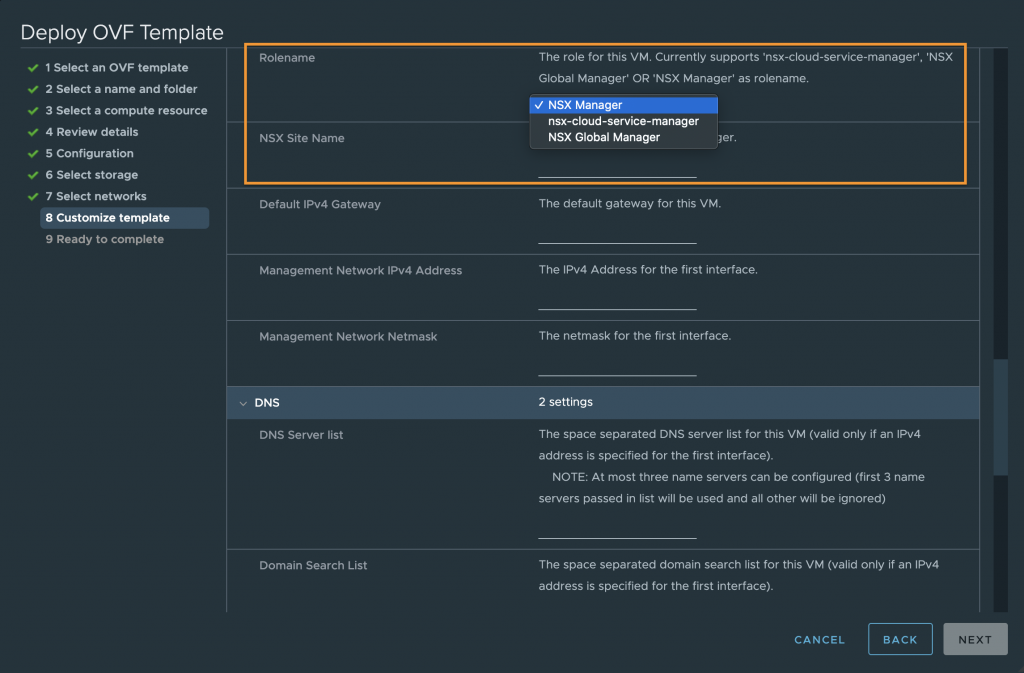Select step 8 Customize template
Viewport: 1024px width, 673px height.
click(125, 218)
